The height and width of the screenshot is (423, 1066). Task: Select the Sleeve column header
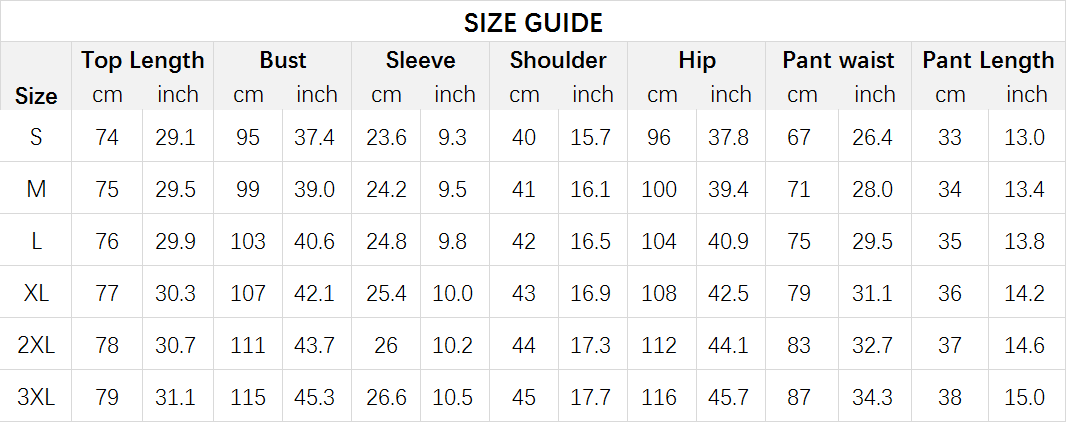click(x=420, y=60)
